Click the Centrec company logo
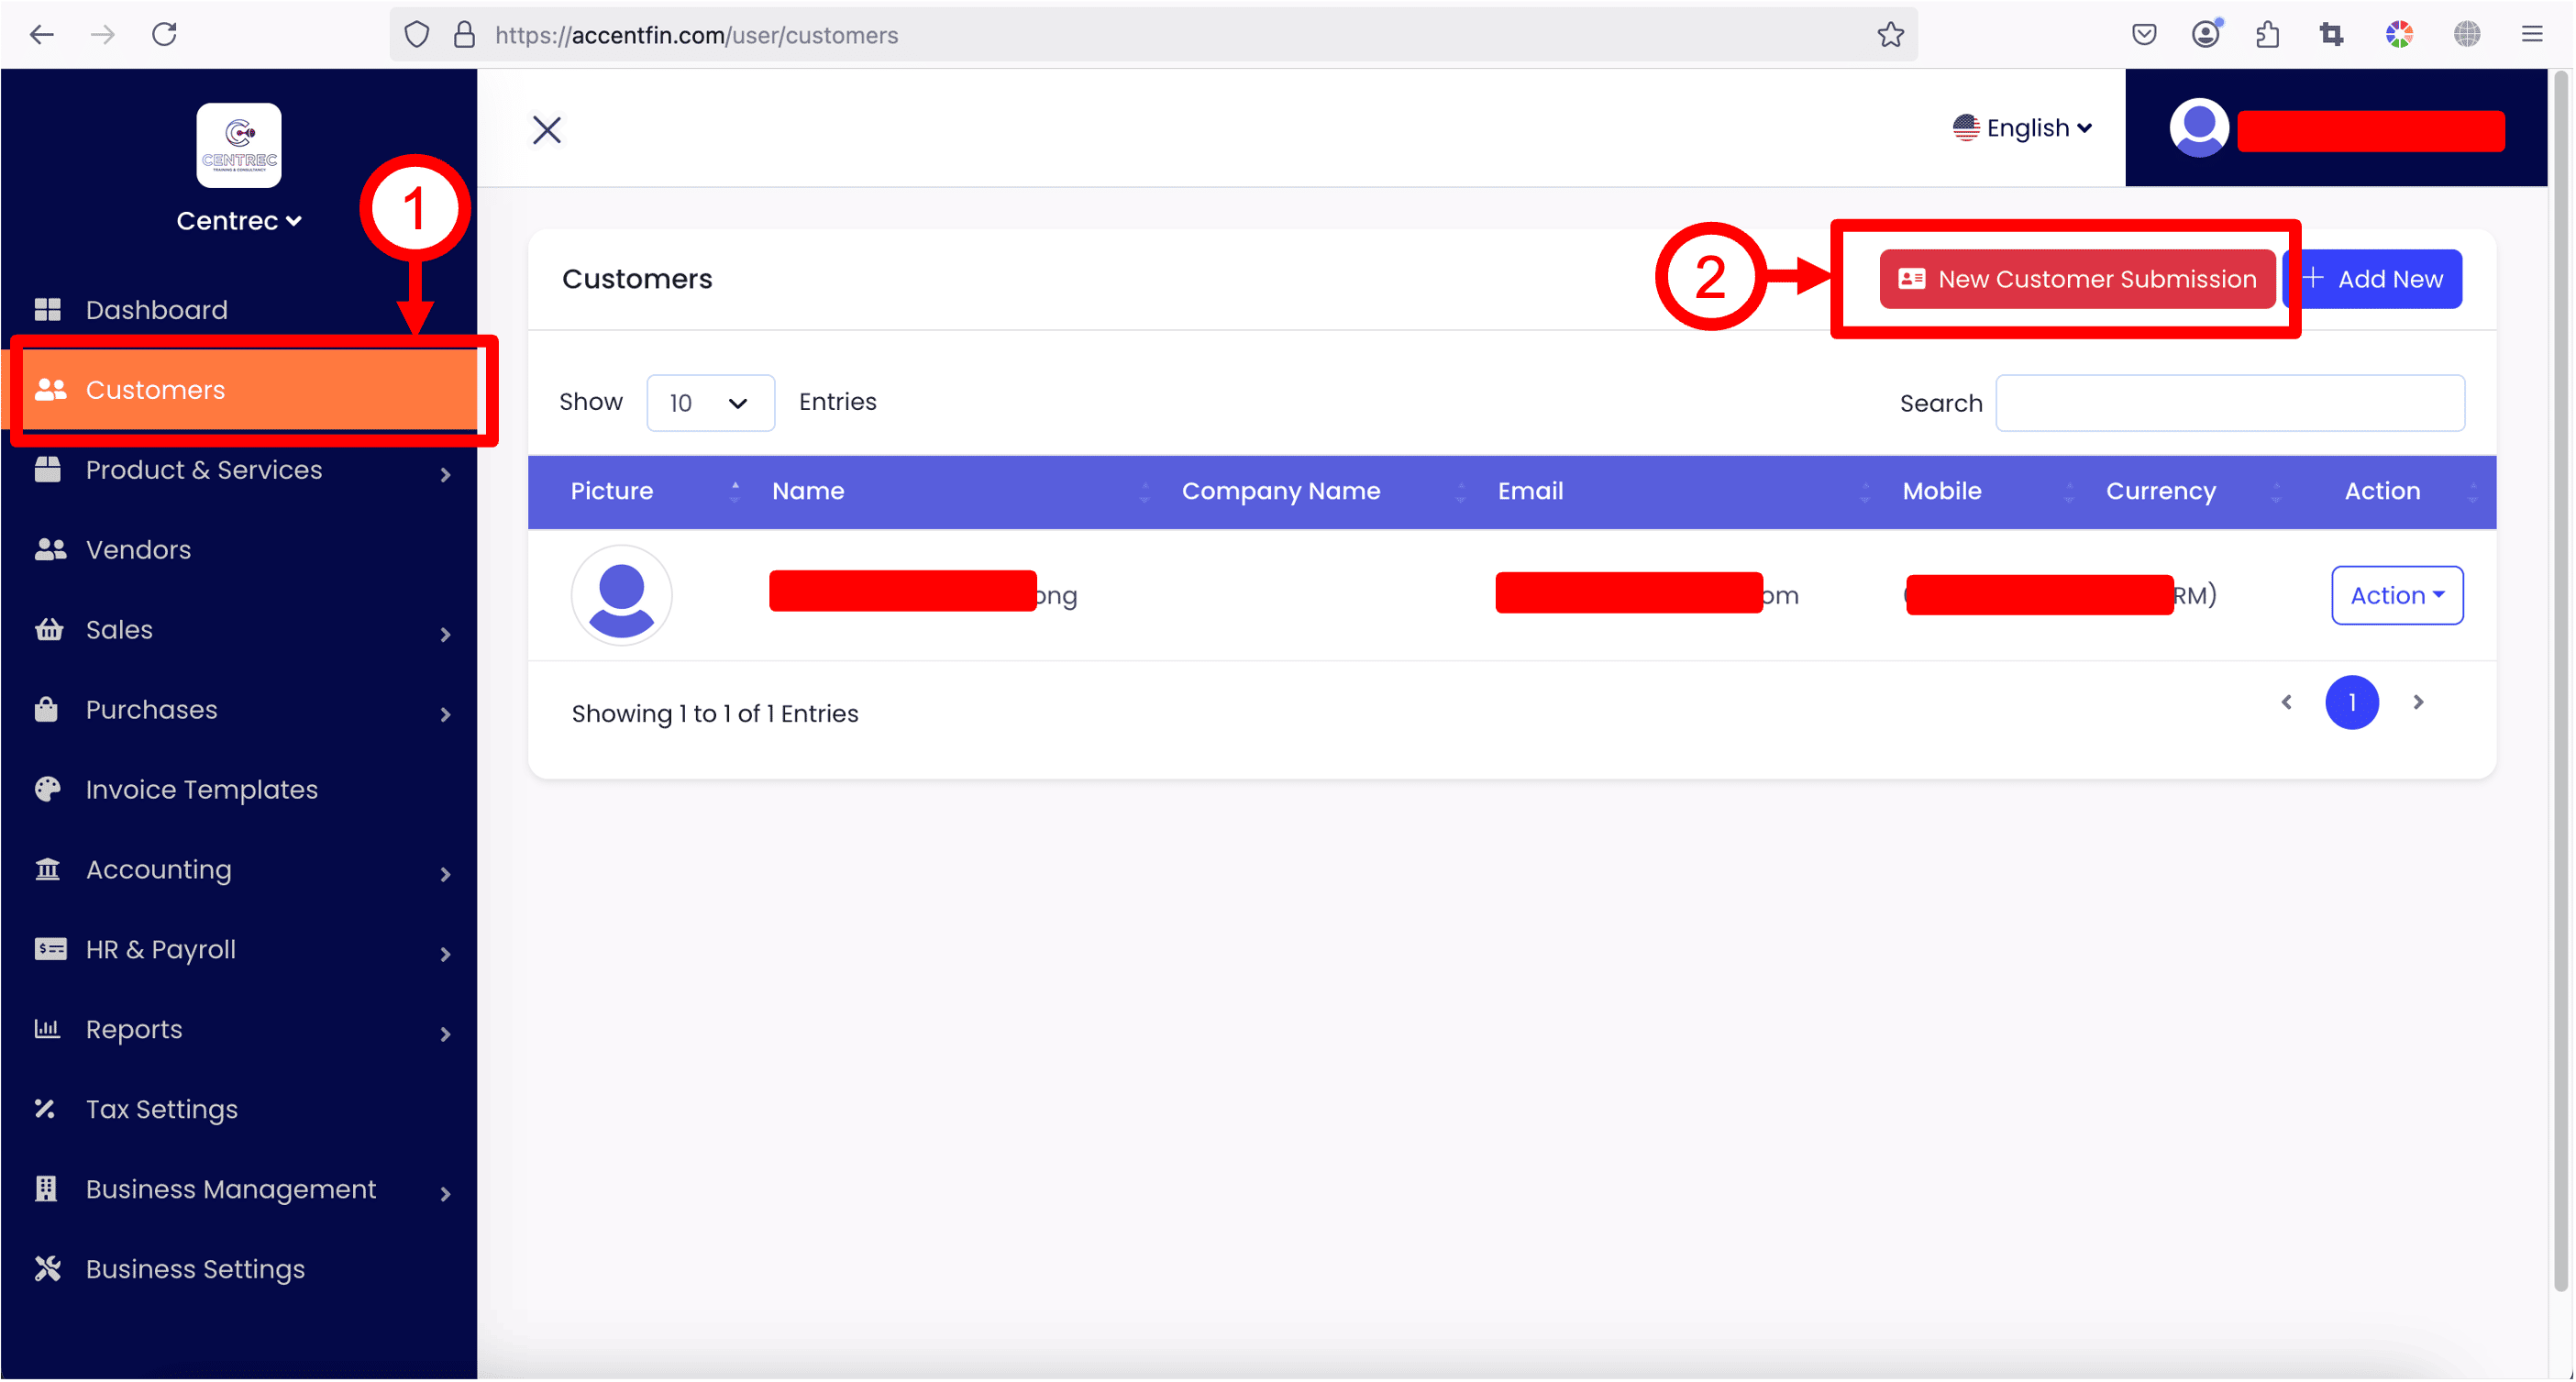The height and width of the screenshot is (1382, 2576). click(239, 146)
